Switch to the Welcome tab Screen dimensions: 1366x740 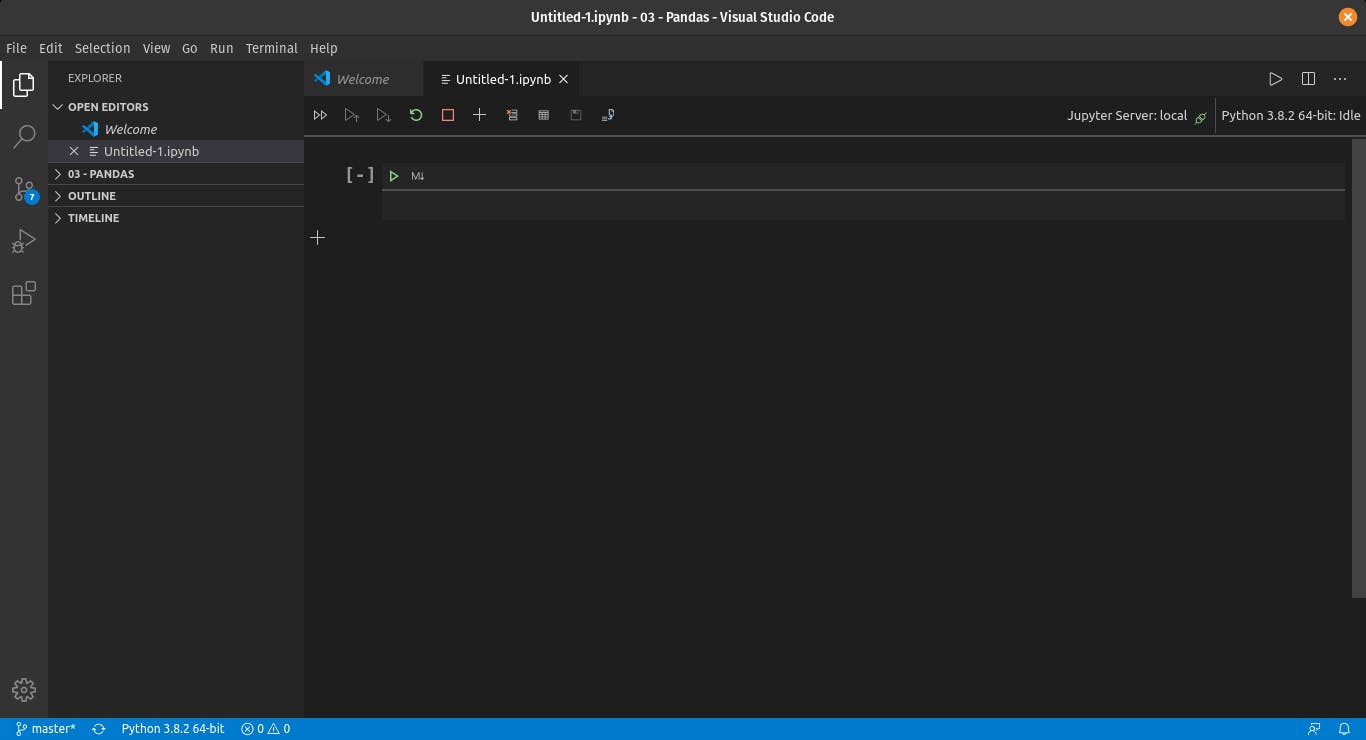364,79
